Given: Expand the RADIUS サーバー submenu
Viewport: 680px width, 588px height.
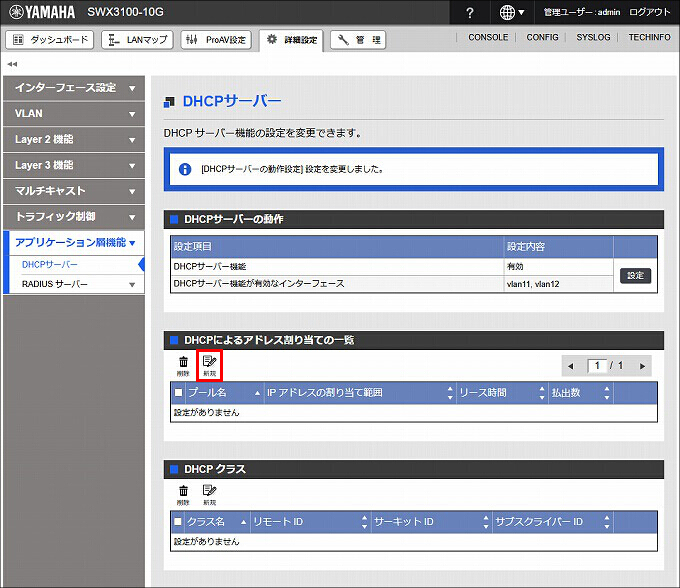Looking at the screenshot, I should pyautogui.click(x=77, y=284).
